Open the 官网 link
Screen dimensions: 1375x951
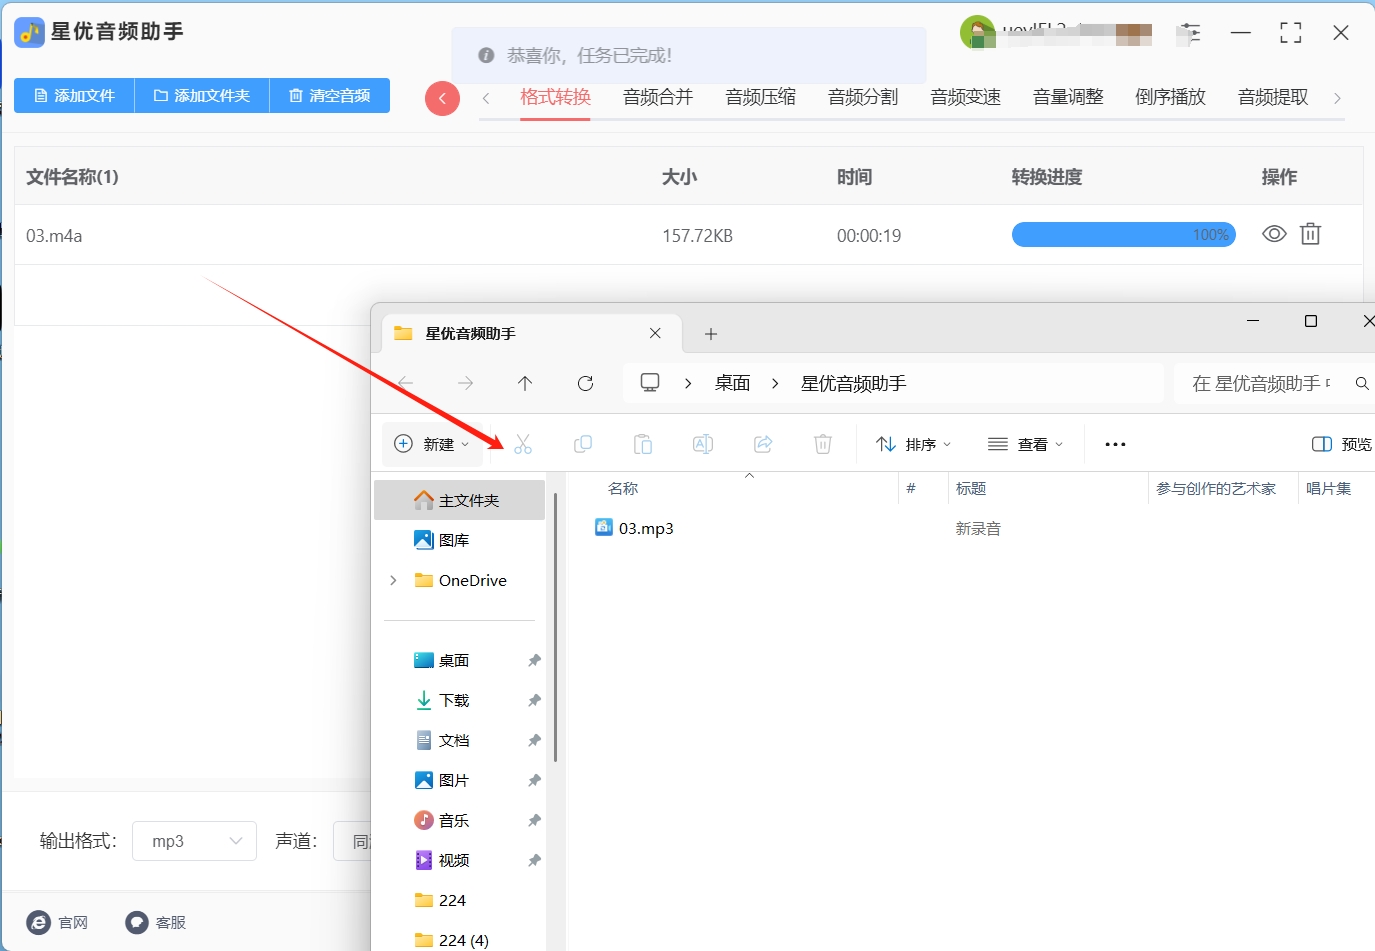(x=58, y=922)
